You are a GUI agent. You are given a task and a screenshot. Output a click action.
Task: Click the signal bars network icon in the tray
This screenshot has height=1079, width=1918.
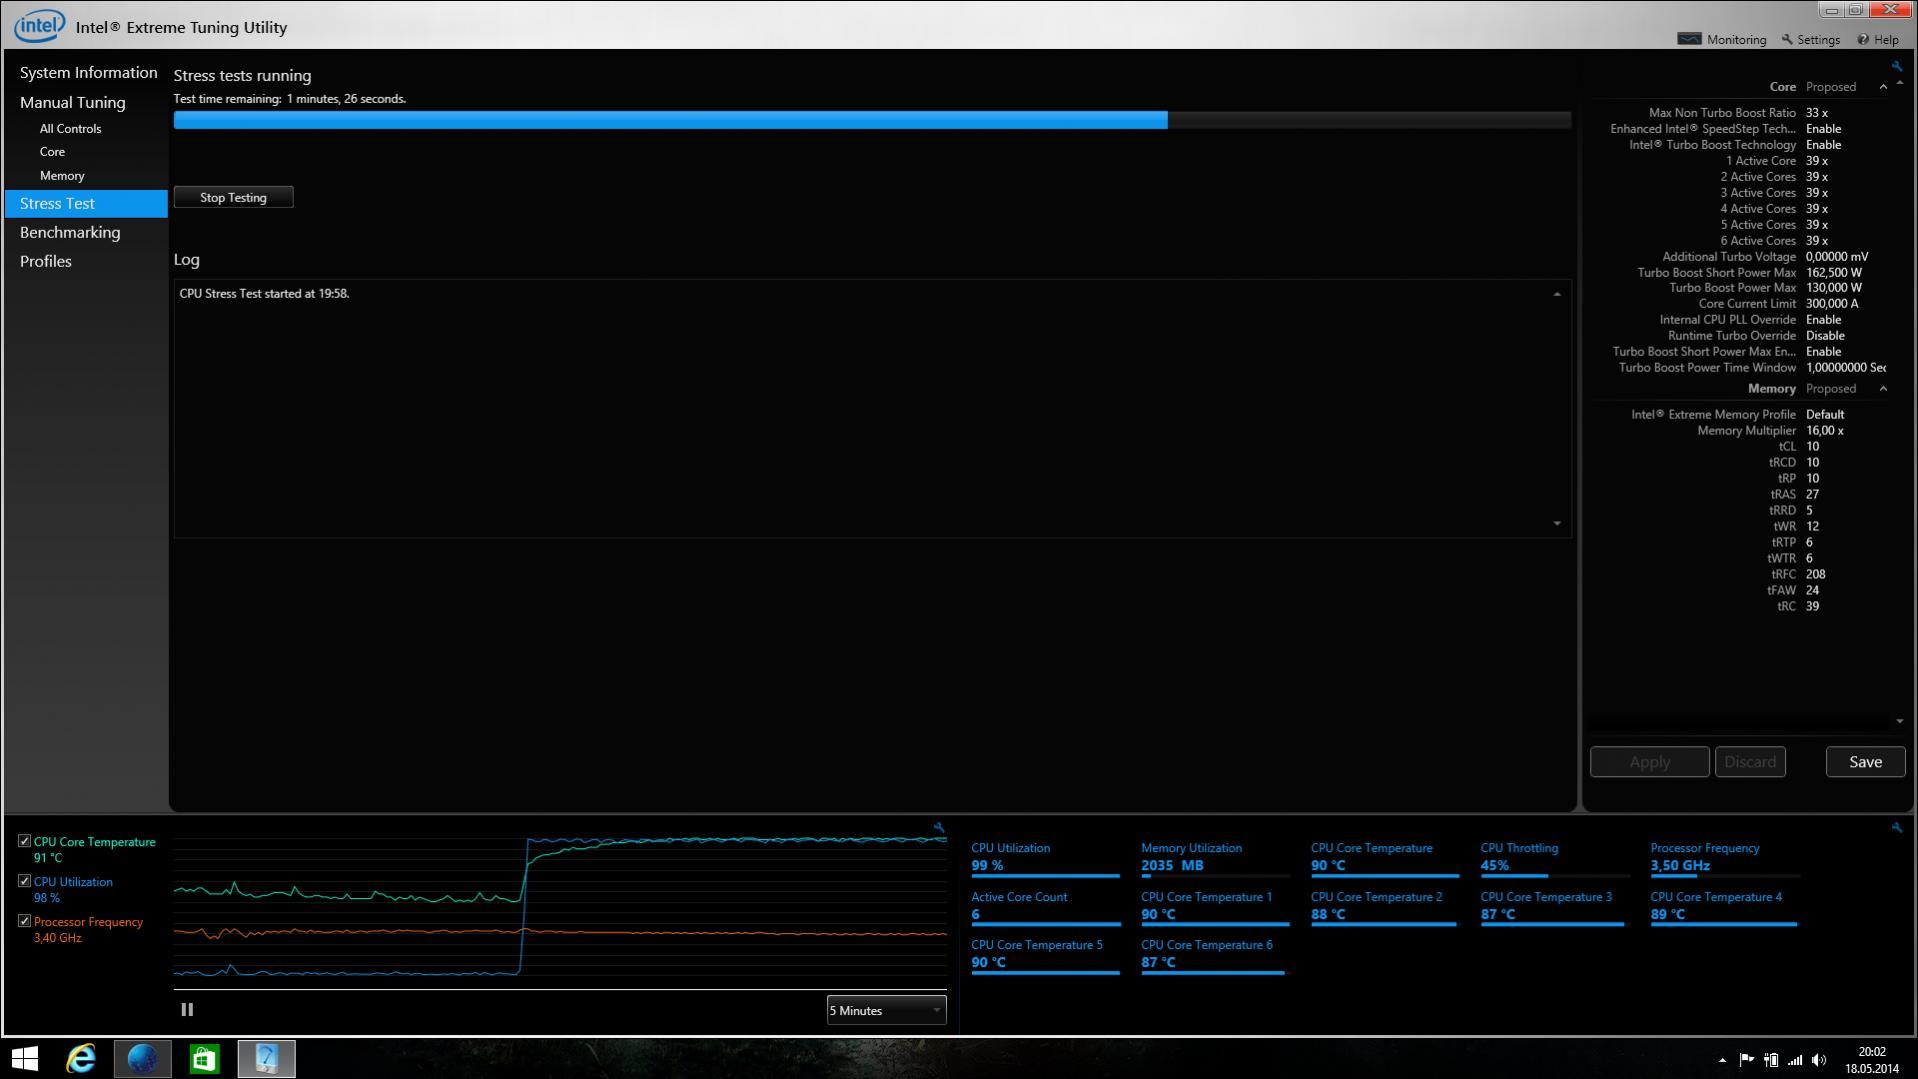pos(1795,1060)
